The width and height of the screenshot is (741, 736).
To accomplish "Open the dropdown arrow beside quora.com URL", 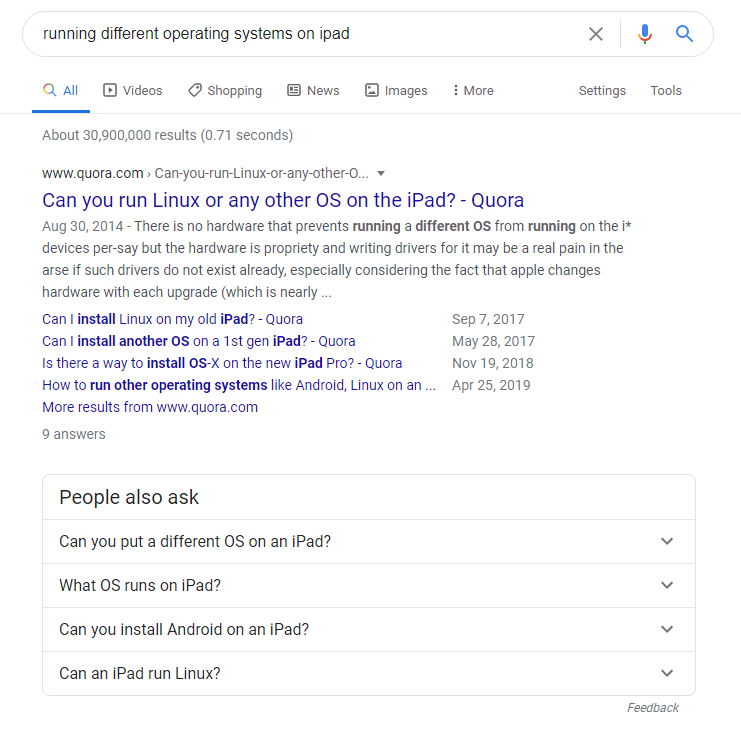I will [381, 173].
